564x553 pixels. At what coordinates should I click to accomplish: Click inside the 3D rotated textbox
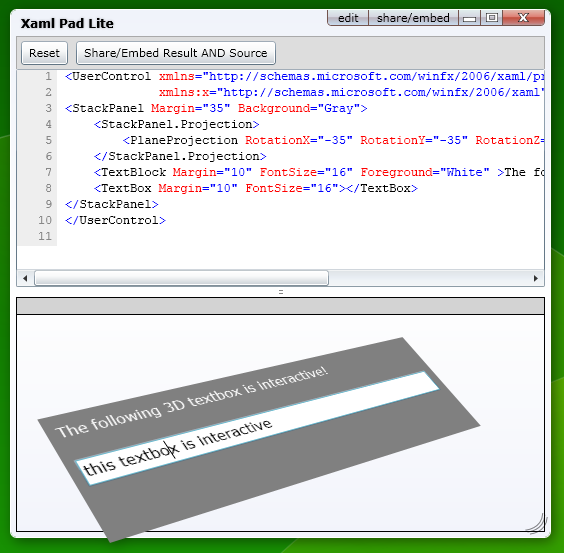(x=257, y=428)
